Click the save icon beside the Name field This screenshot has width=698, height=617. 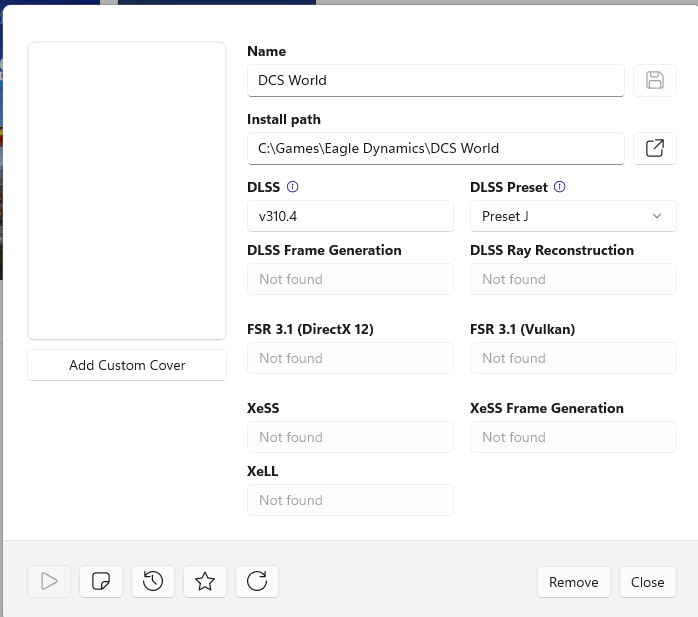pyautogui.click(x=655, y=80)
